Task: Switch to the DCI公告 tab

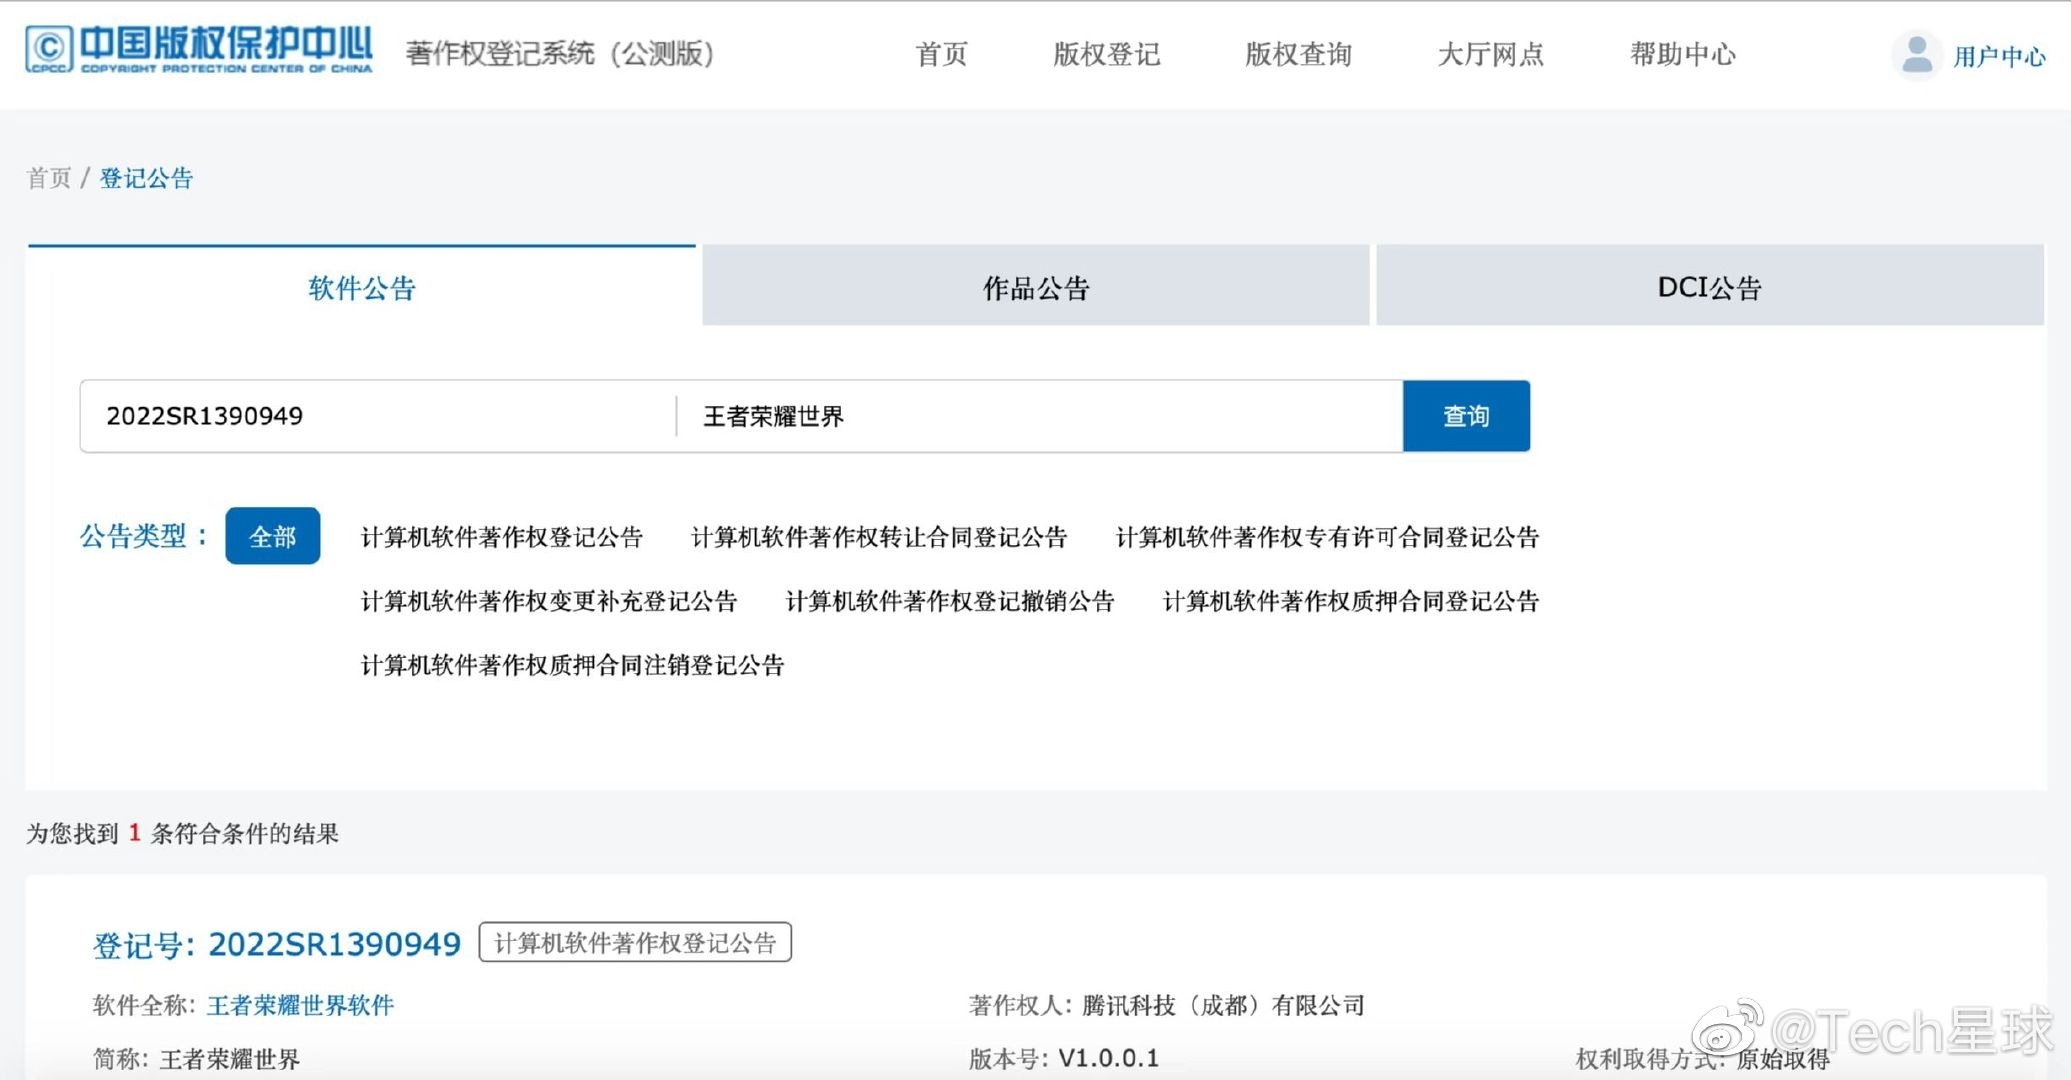Action: pyautogui.click(x=1710, y=286)
